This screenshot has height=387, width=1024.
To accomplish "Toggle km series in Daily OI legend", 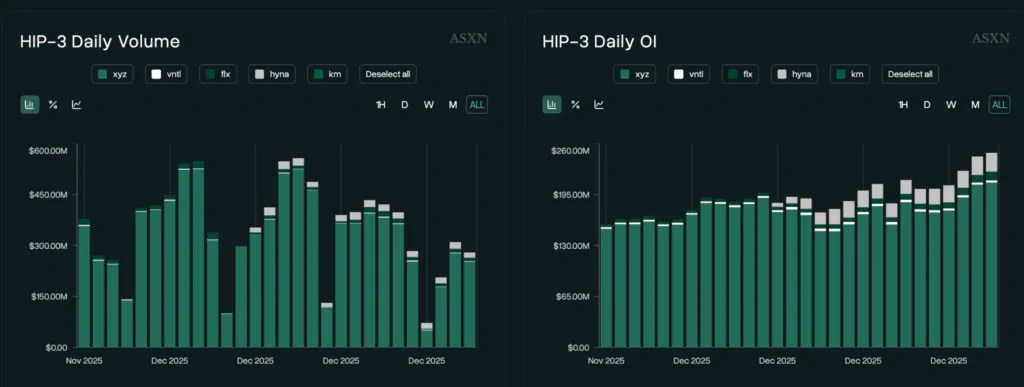I will pos(850,74).
